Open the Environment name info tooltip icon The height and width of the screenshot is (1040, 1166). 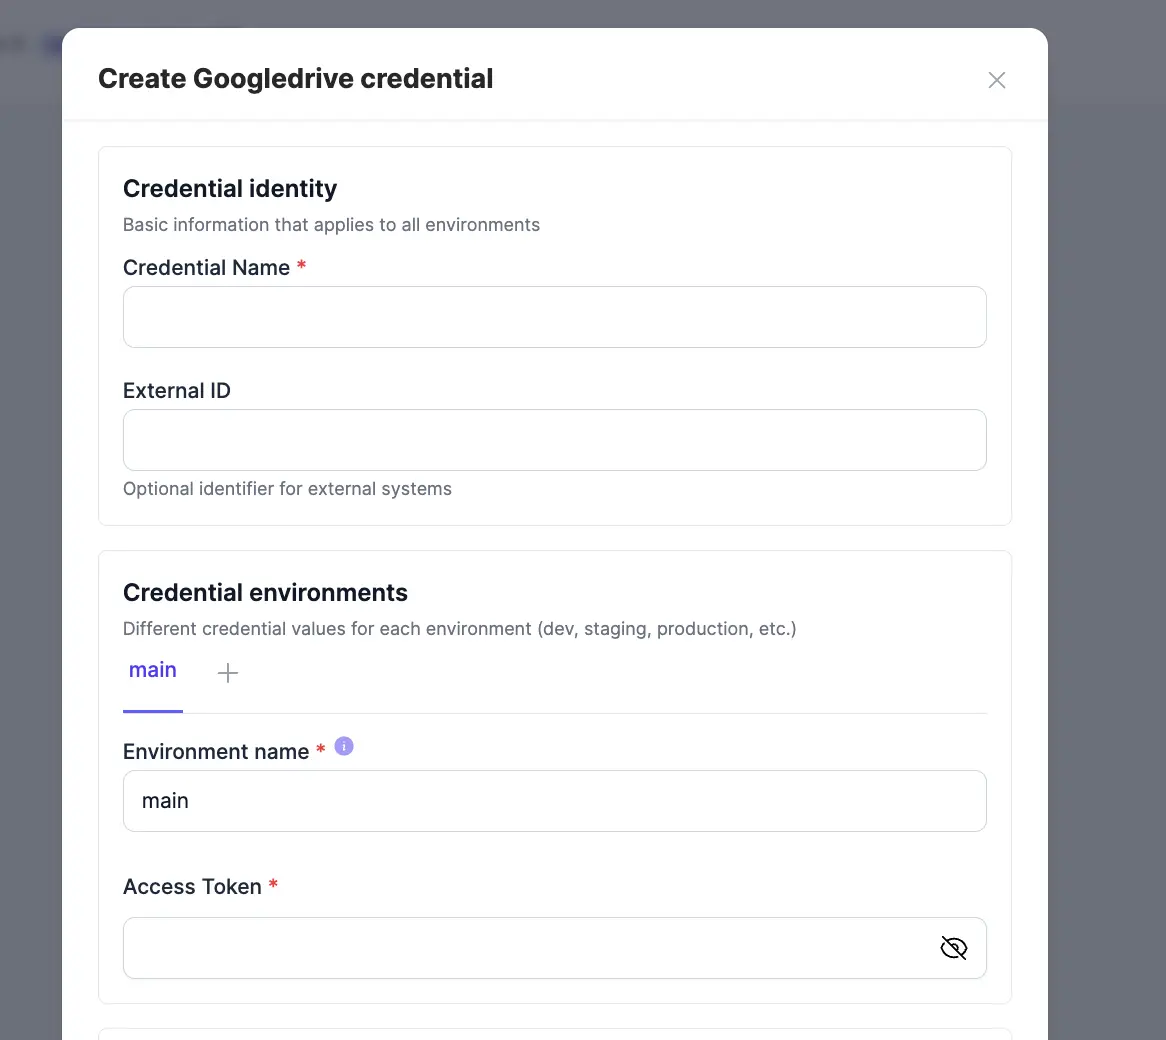(344, 746)
